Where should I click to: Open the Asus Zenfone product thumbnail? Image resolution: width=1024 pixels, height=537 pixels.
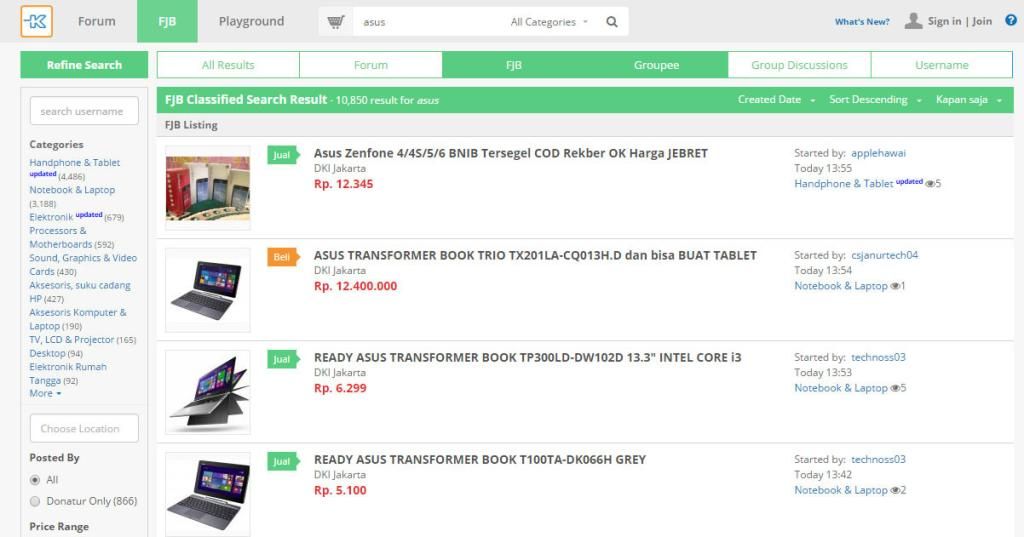pyautogui.click(x=208, y=188)
